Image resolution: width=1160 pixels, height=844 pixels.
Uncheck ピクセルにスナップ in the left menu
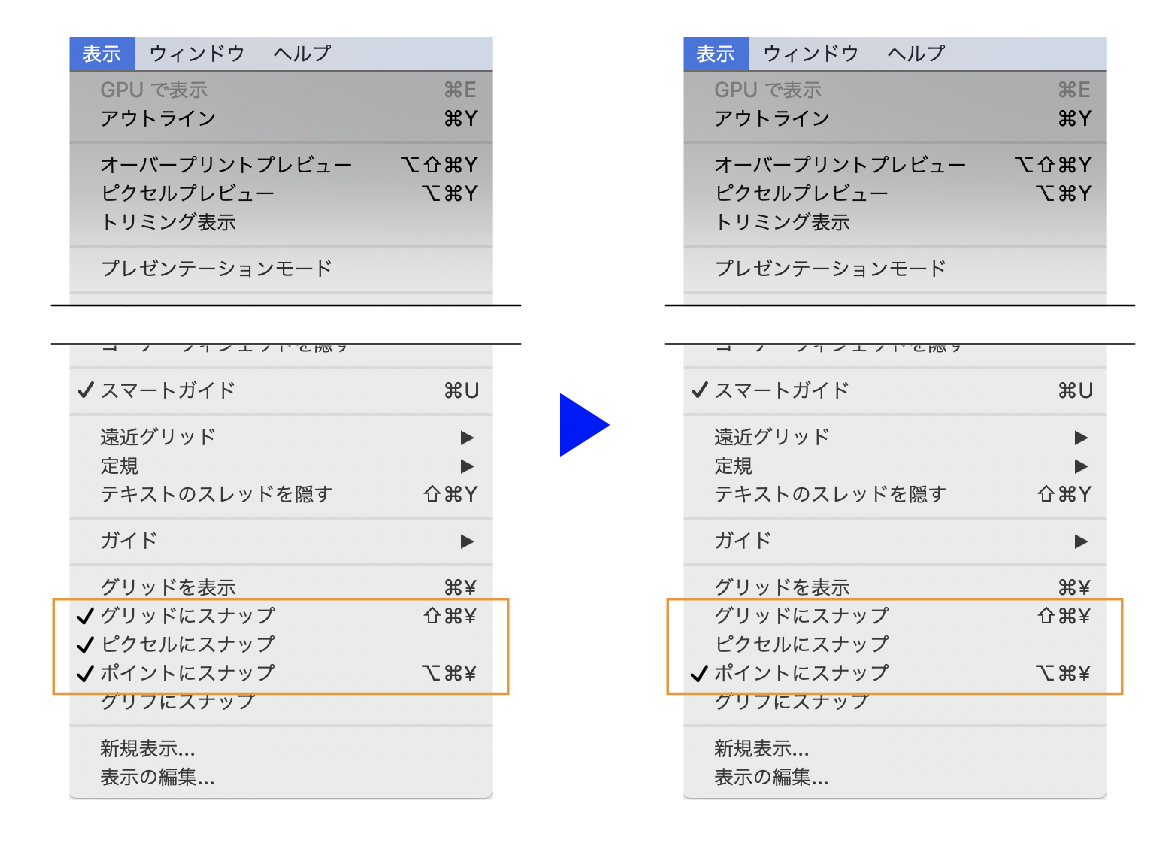tap(281, 644)
